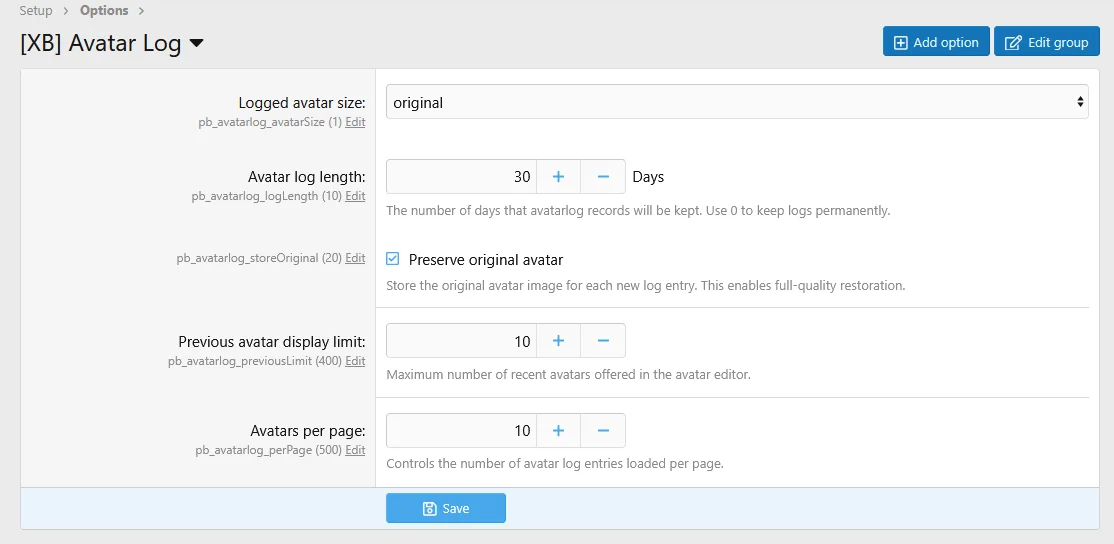Edit the pb_avatarlog_previousLimit option
Viewport: 1114px width, 544px height.
pos(355,361)
